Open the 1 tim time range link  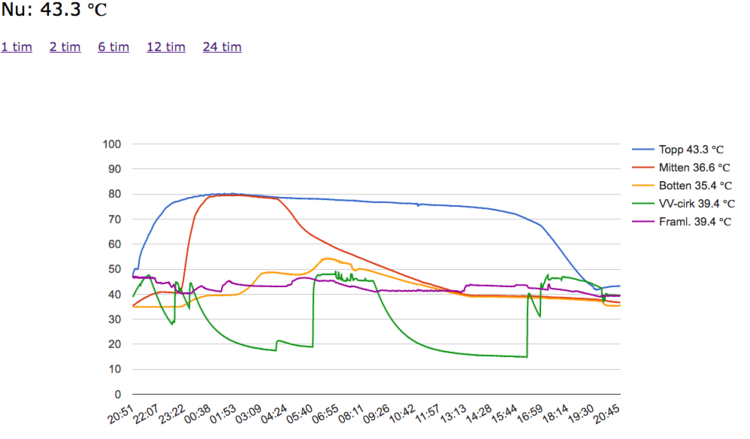(16, 47)
